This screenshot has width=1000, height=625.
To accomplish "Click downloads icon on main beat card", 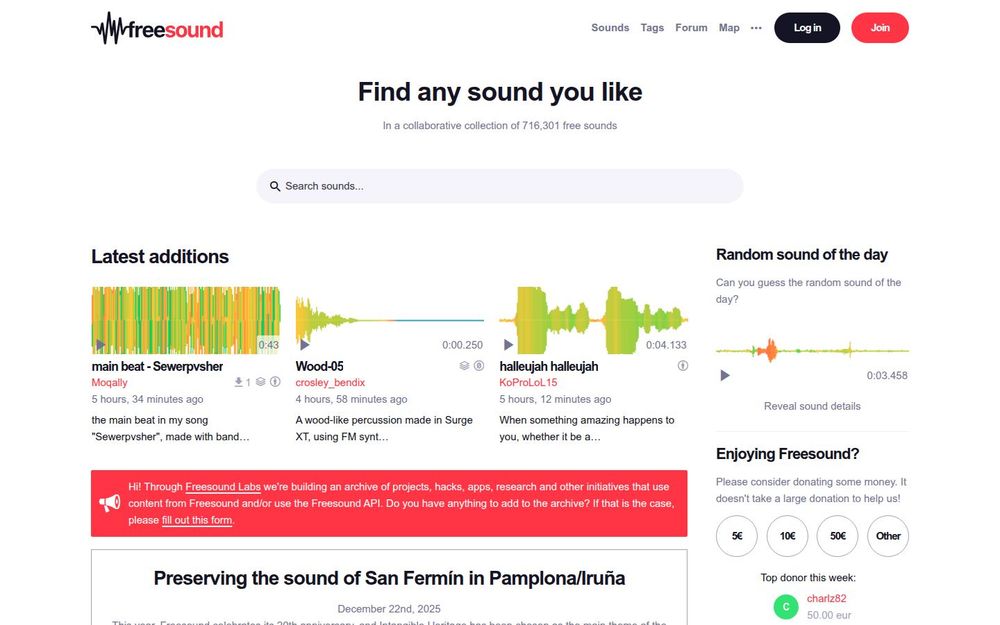I will (x=239, y=382).
